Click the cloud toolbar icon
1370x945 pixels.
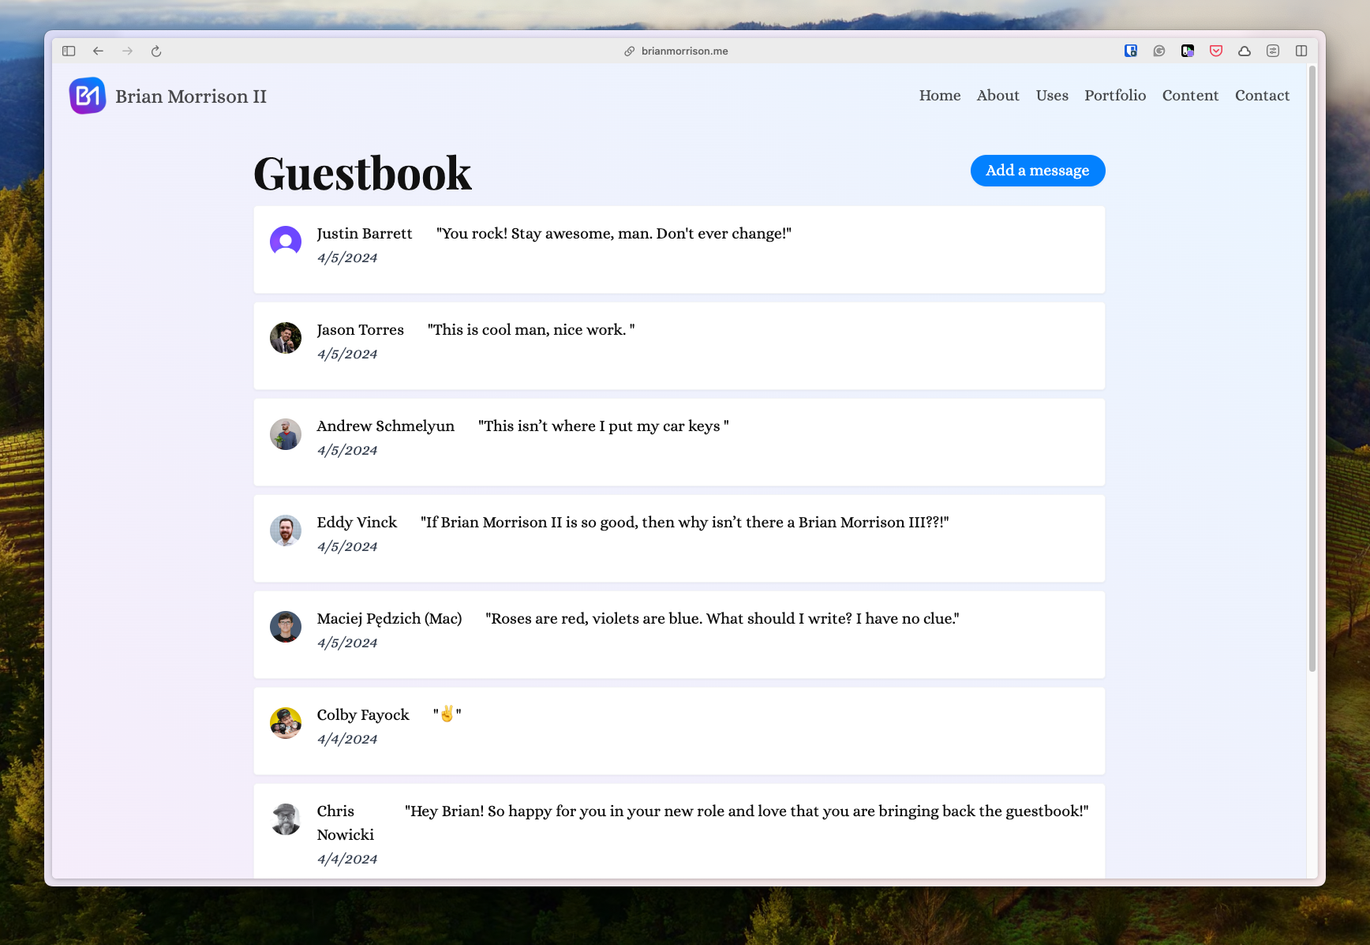tap(1244, 51)
